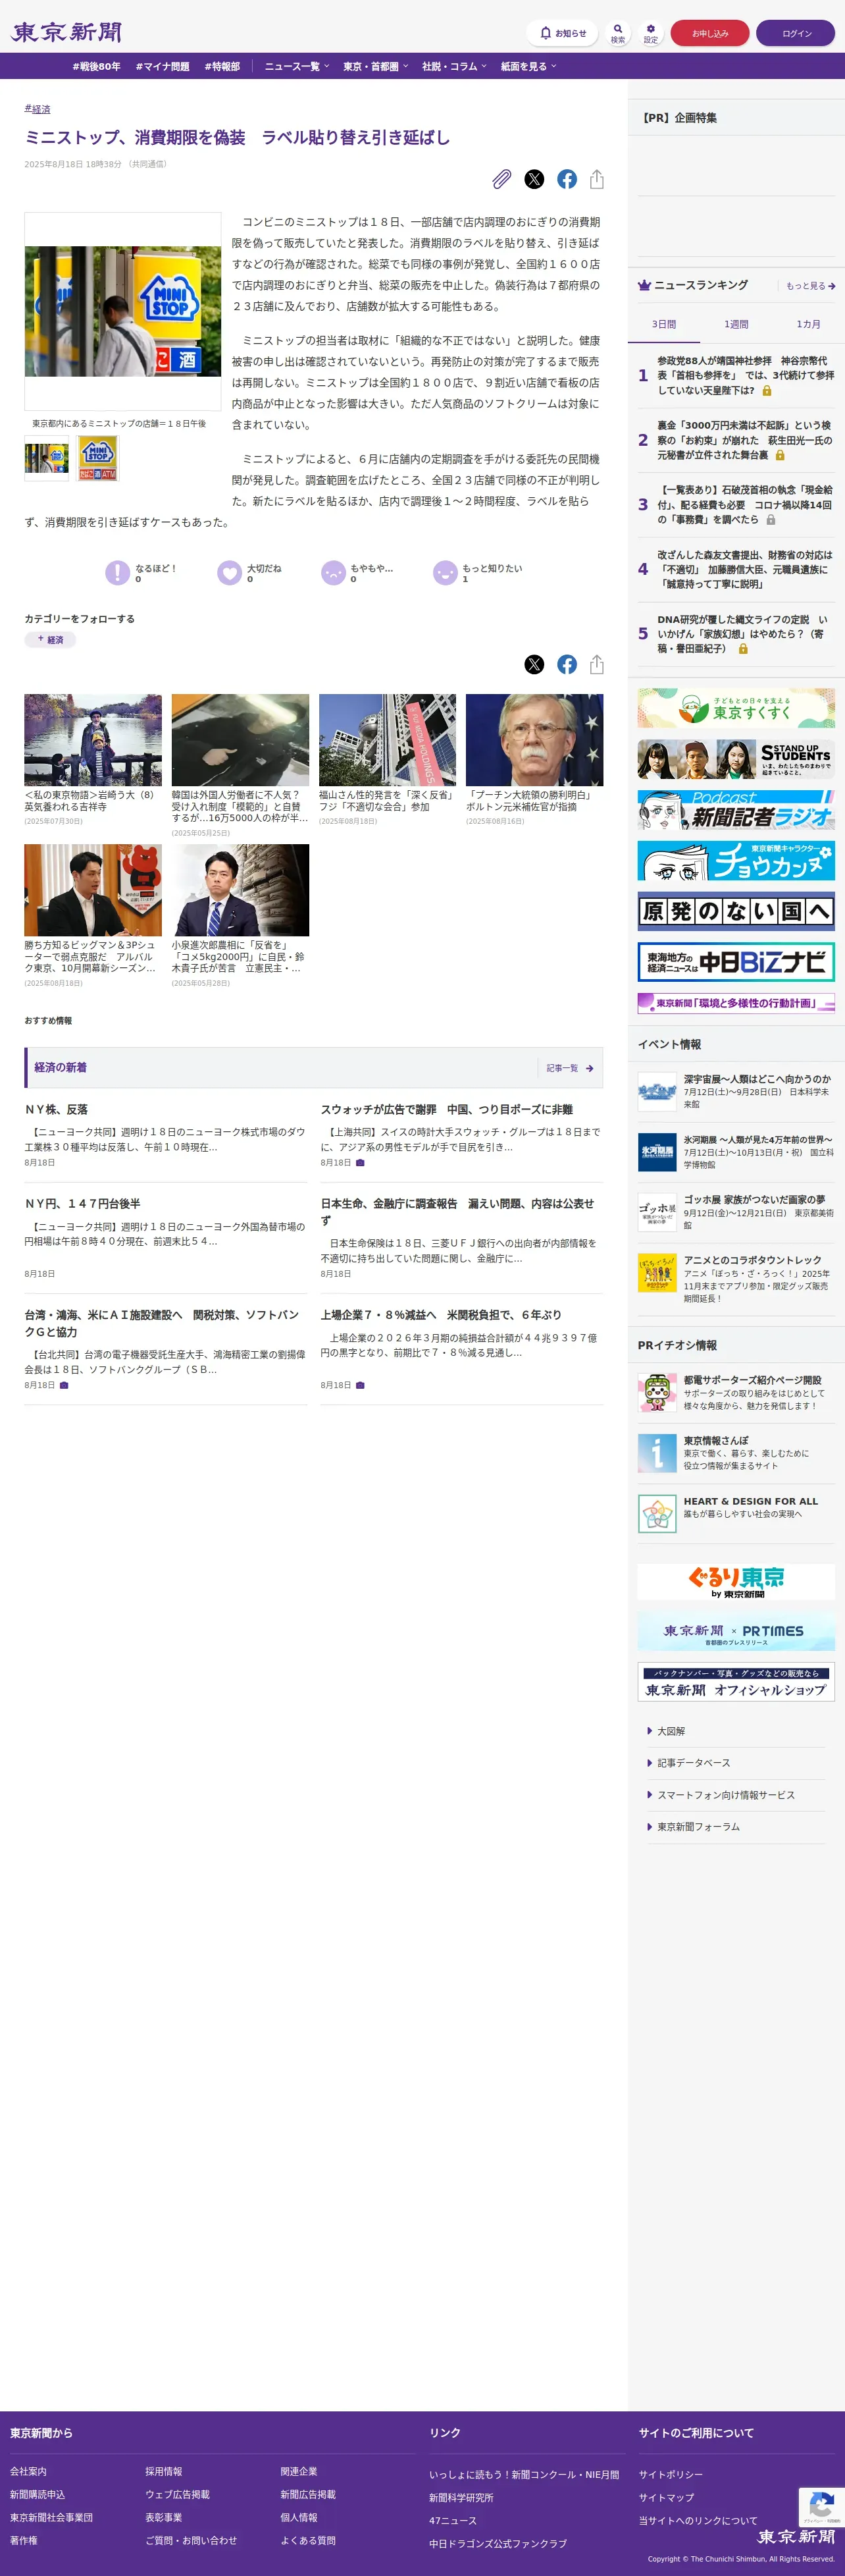Click the サイトポリシー footer link

[670, 2474]
